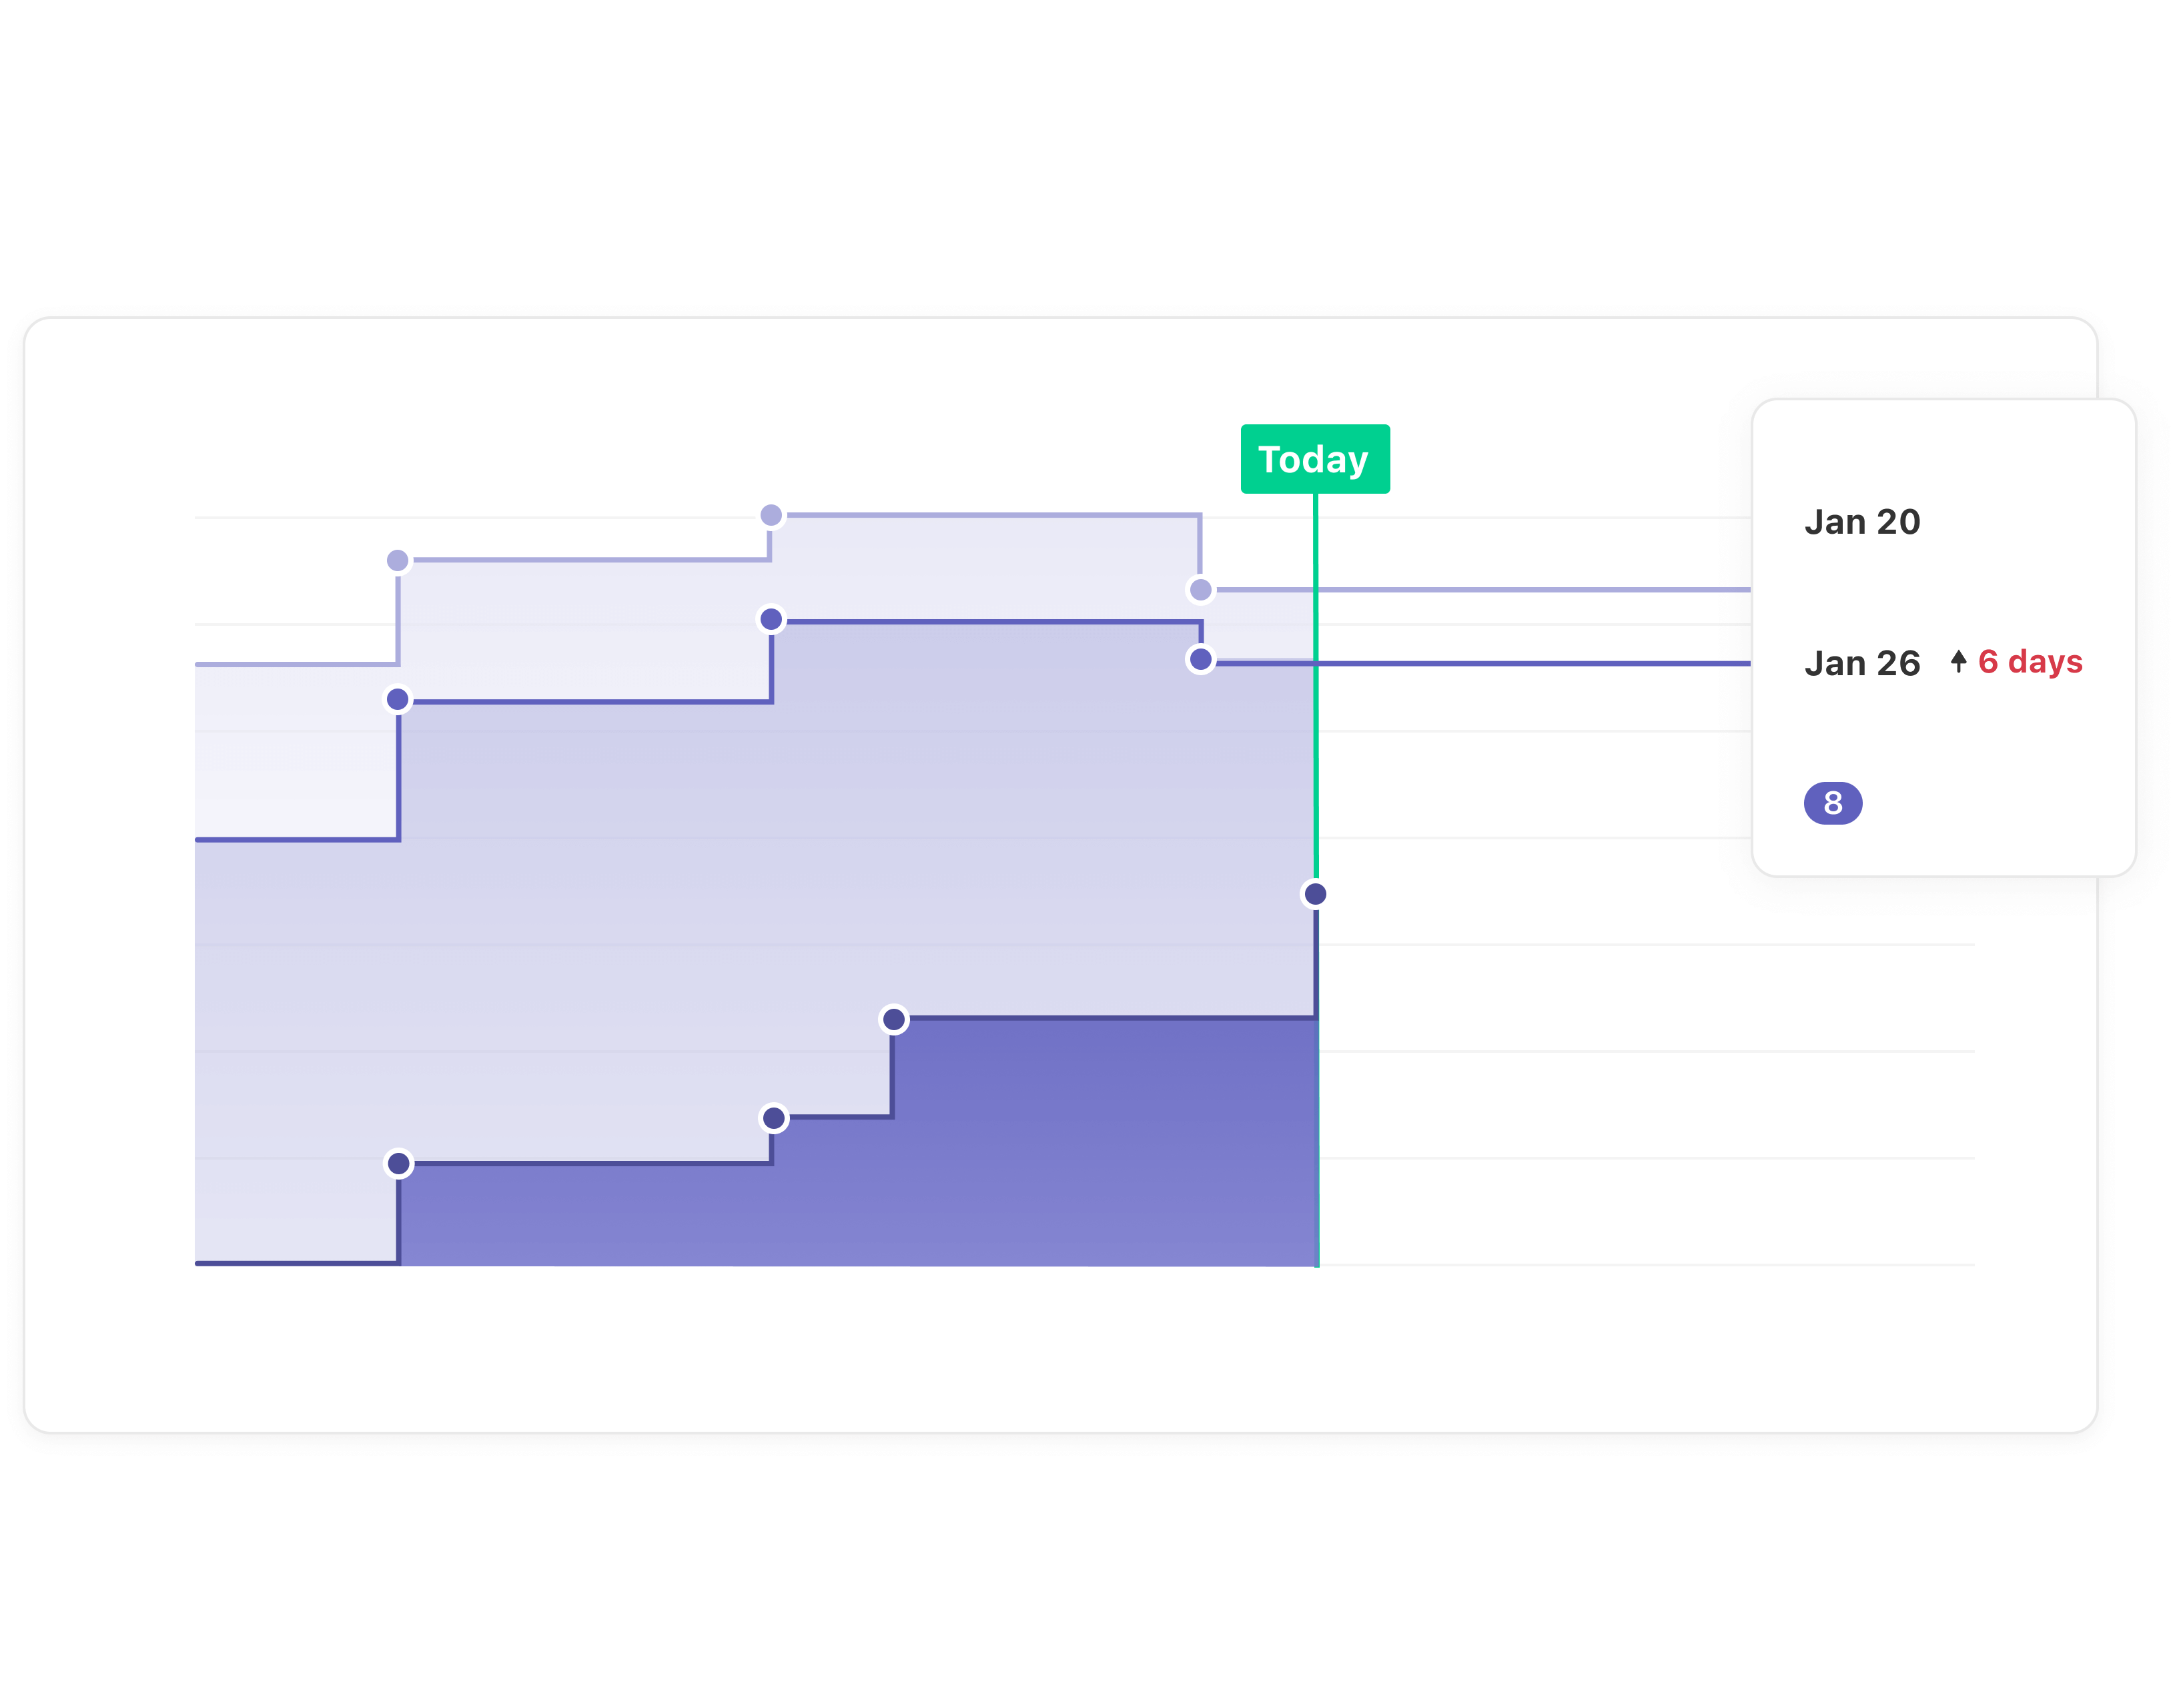The width and height of the screenshot is (2179, 1708).
Task: Select the third point on the bottom dark line
Action: coord(894,1019)
